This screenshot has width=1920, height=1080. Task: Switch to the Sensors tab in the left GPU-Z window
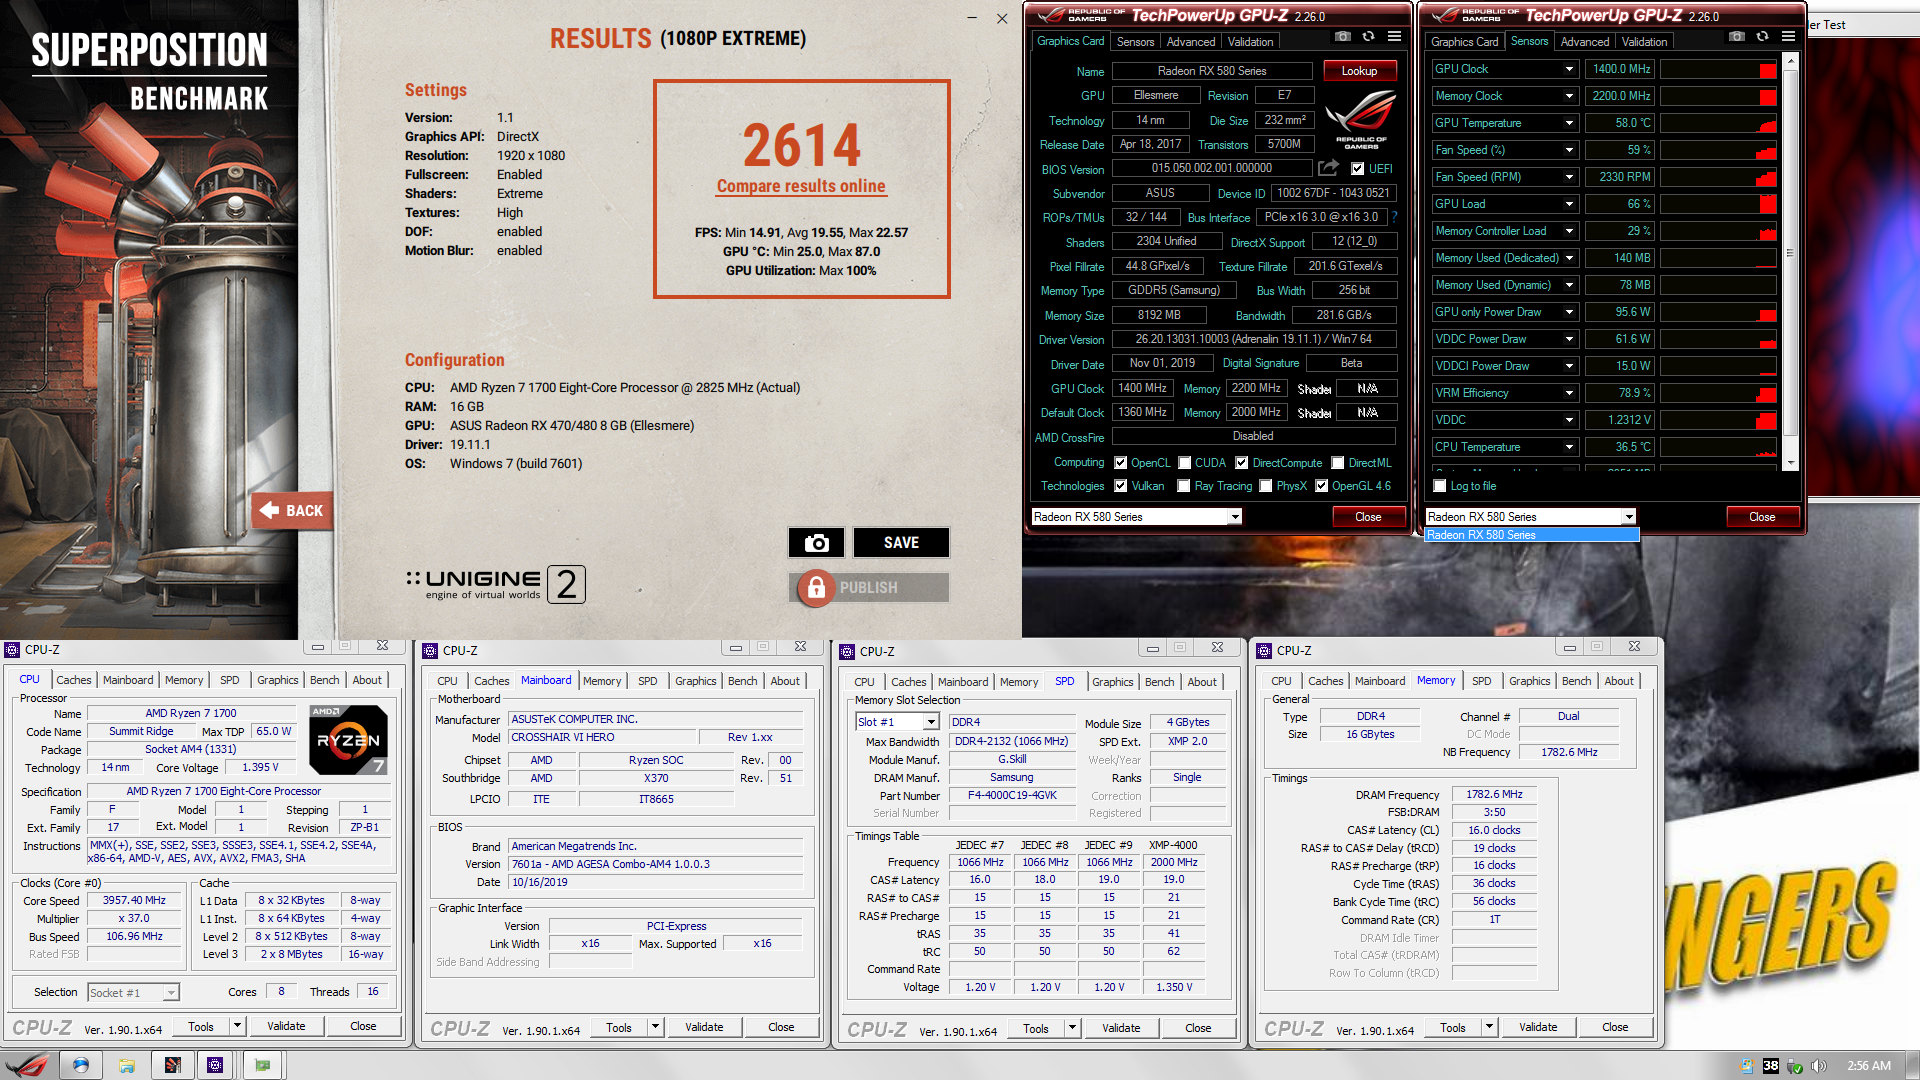[x=1135, y=42]
